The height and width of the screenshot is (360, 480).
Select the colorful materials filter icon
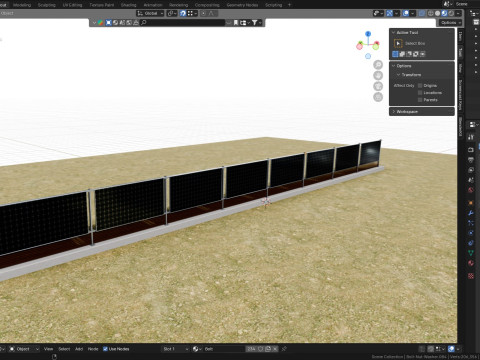point(101,23)
